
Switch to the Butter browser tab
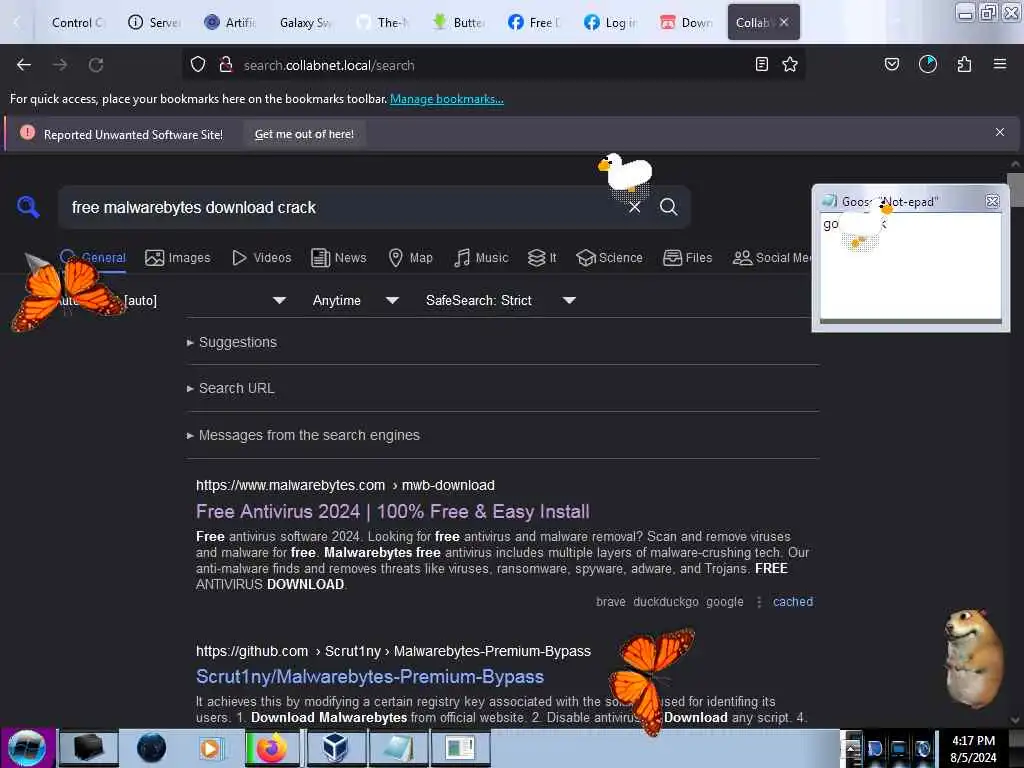tap(458, 22)
